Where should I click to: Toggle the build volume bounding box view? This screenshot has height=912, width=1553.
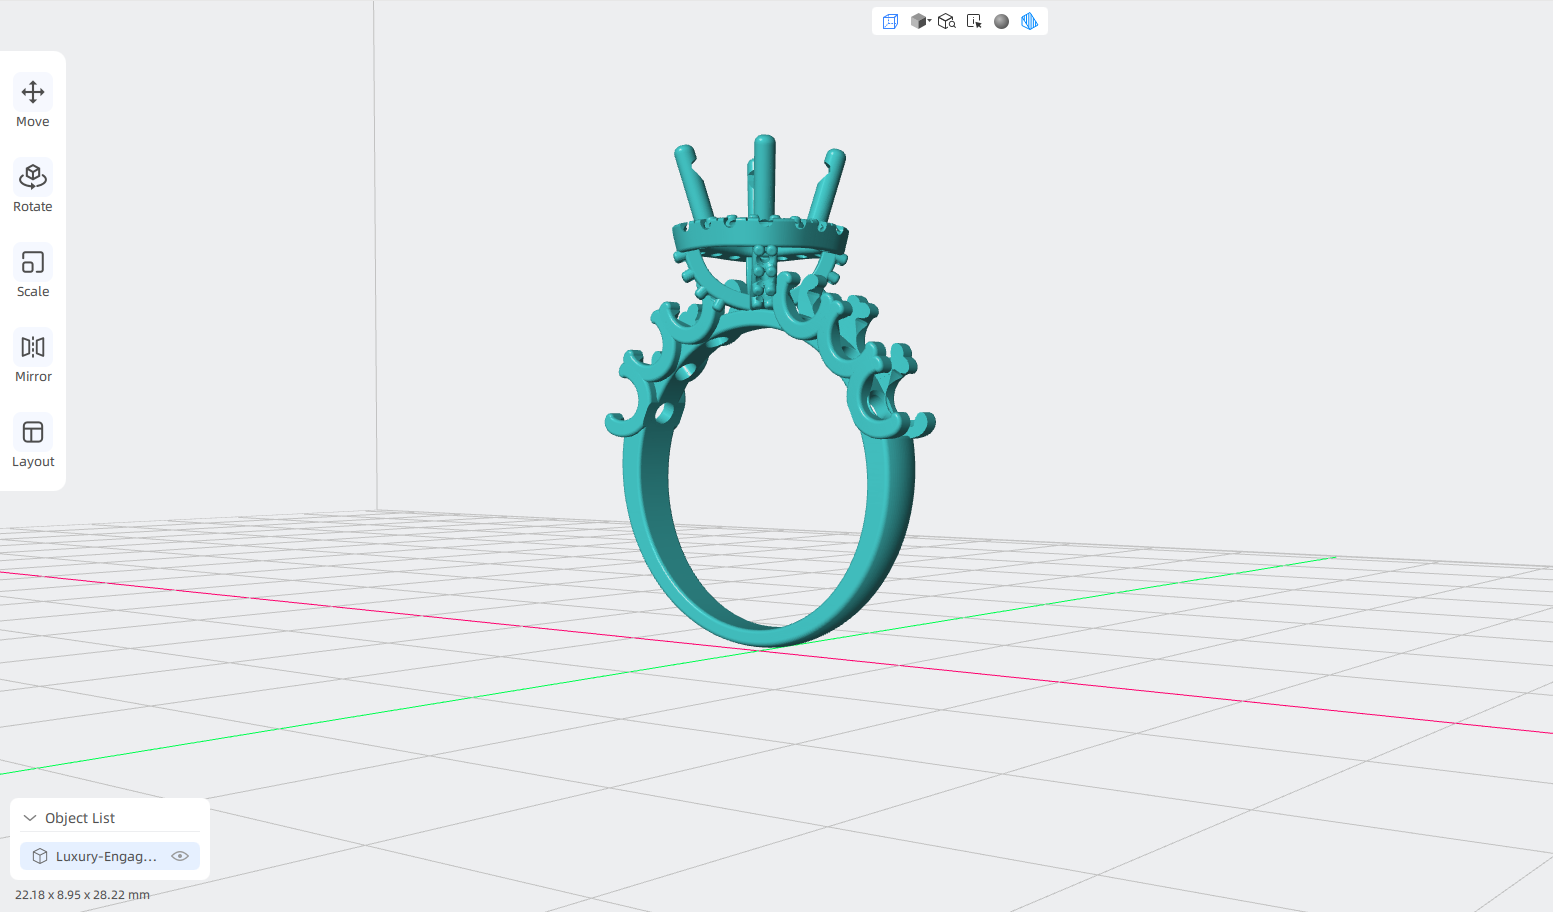(x=890, y=21)
